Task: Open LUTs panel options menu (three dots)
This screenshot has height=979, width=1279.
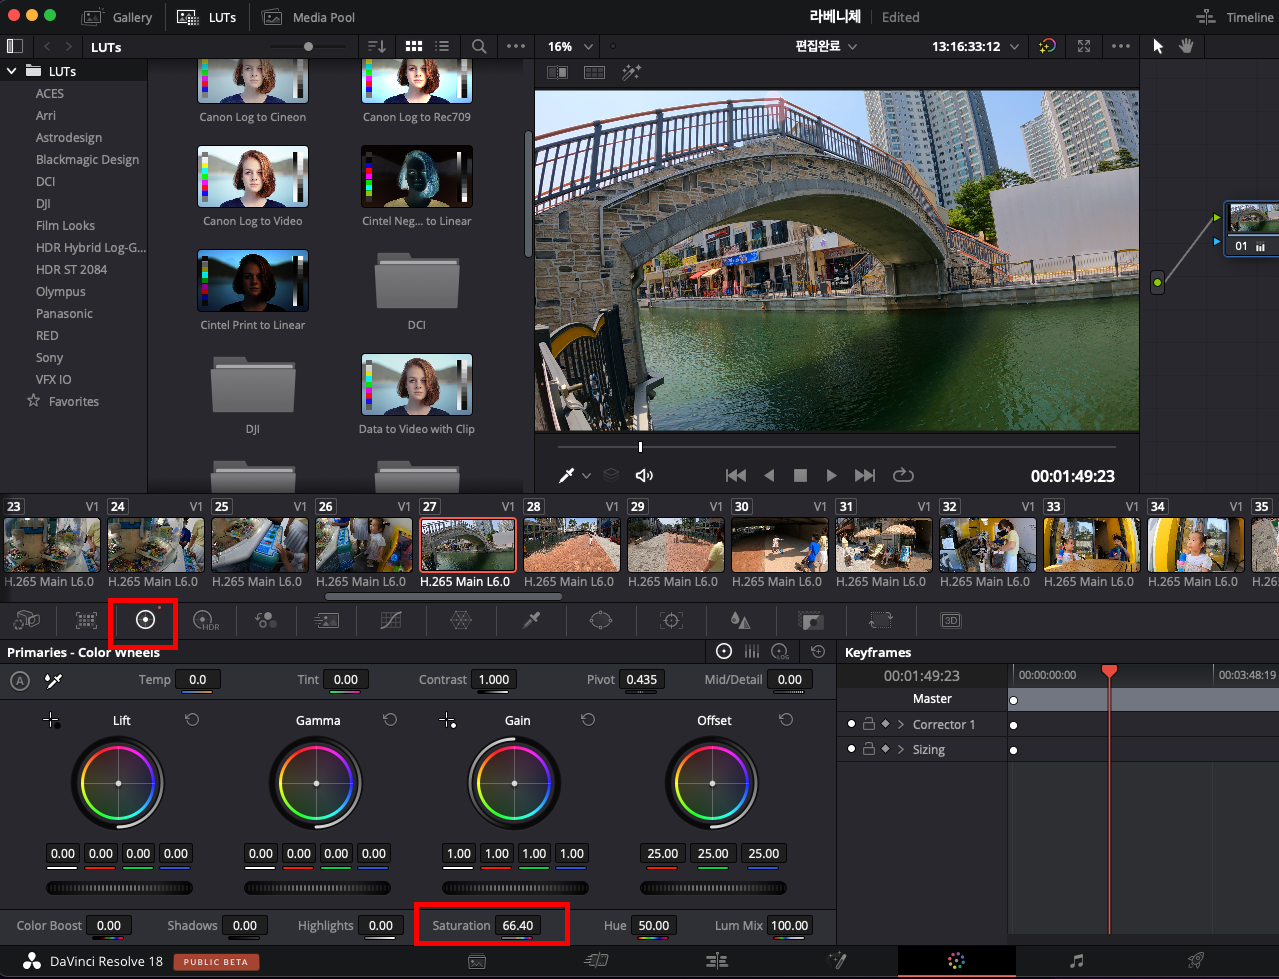Action: (x=516, y=46)
